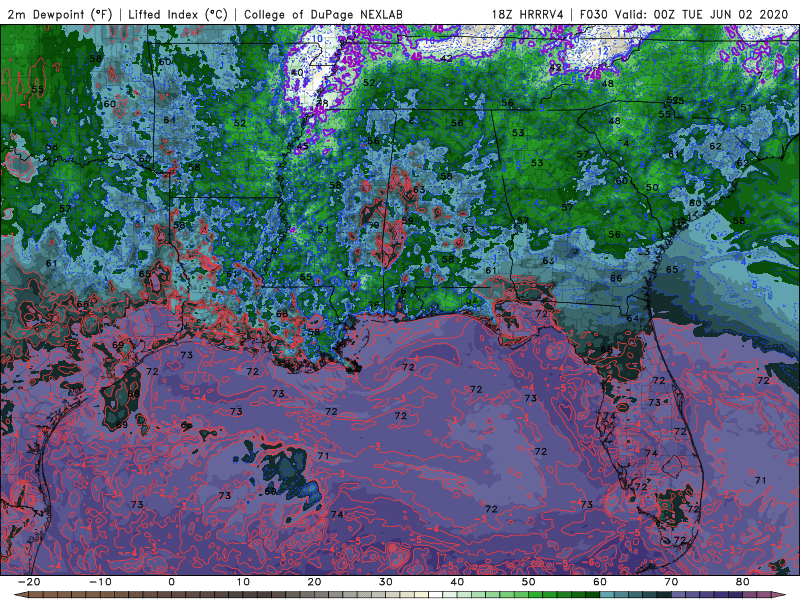Click the '30' color scale label
Viewport: 800px width, 600px height.
(386, 582)
